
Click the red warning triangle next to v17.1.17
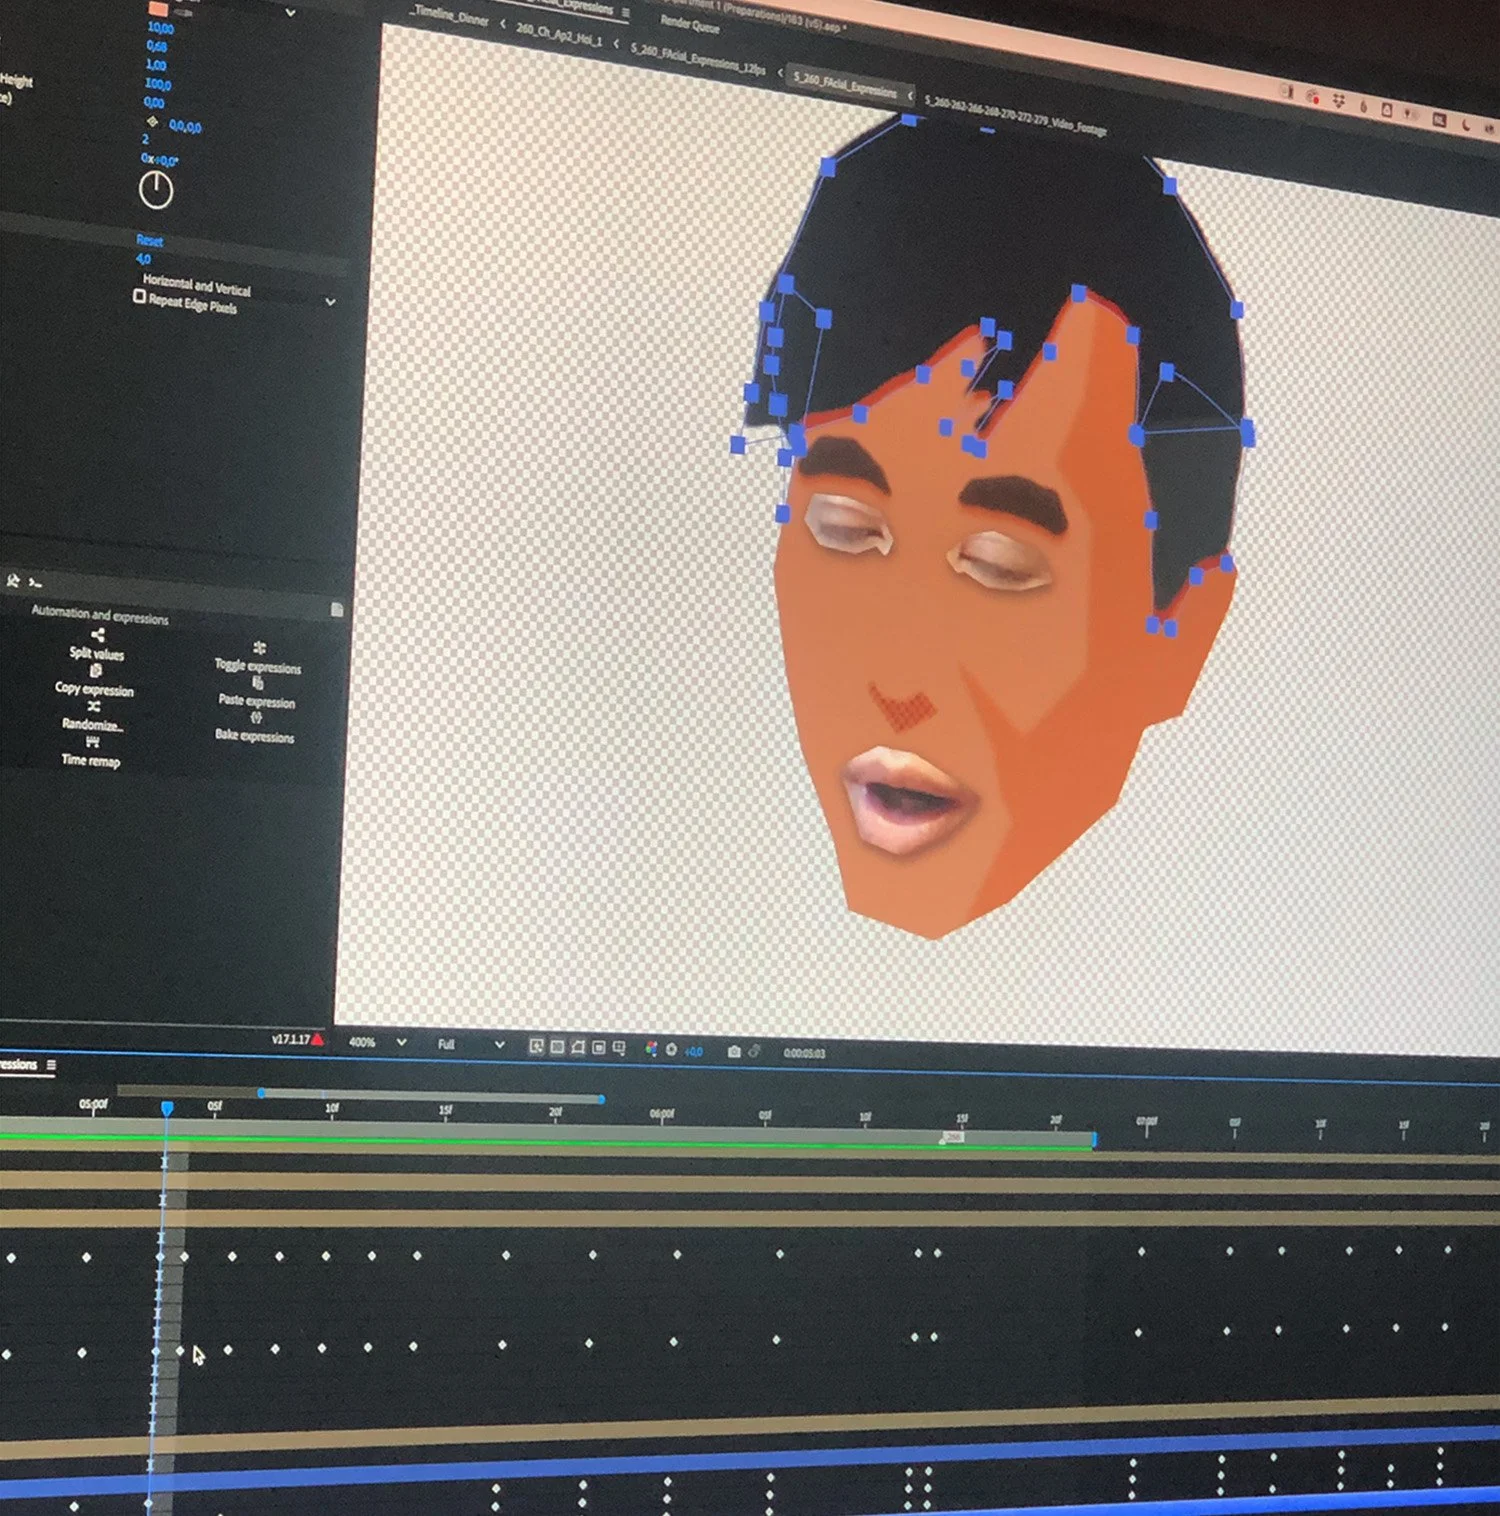[x=317, y=1039]
